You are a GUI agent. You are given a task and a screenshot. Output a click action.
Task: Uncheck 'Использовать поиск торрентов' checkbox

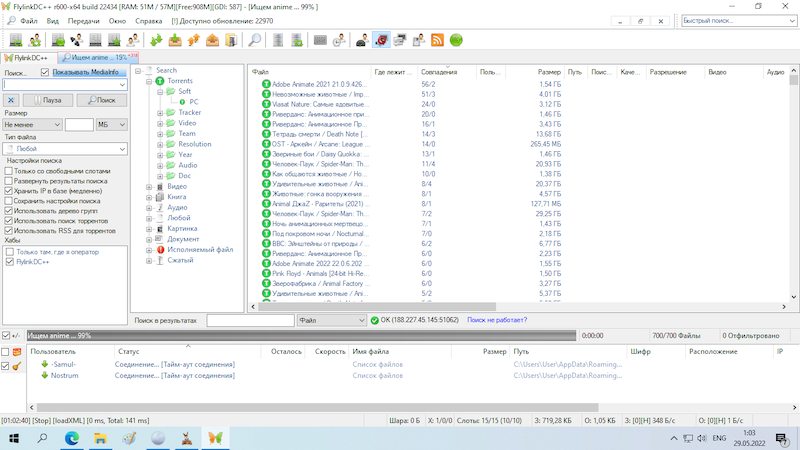[10, 220]
